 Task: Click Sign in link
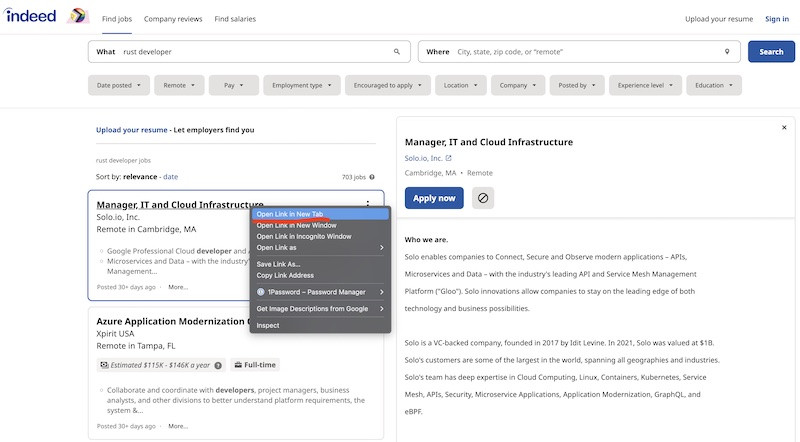[x=777, y=19]
